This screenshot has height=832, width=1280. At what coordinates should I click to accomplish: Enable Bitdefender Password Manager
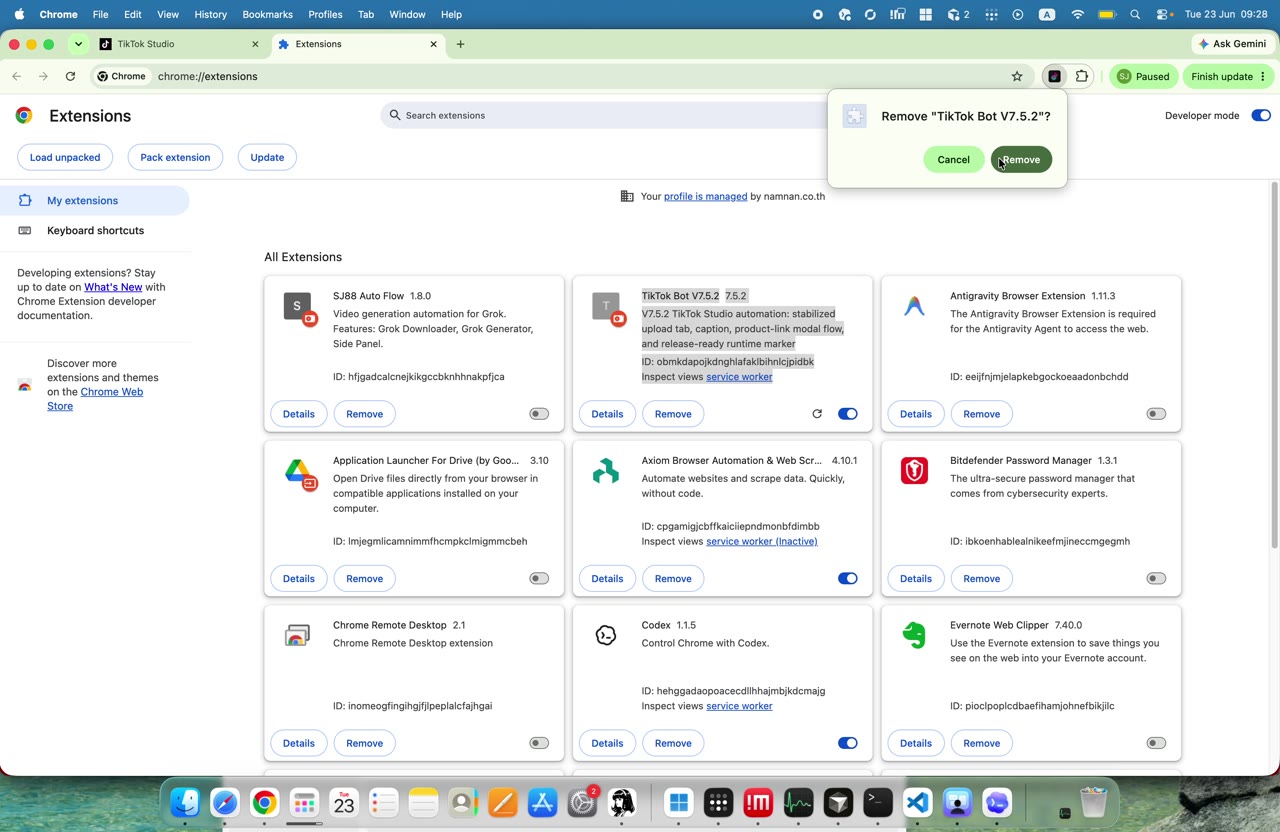click(1156, 578)
